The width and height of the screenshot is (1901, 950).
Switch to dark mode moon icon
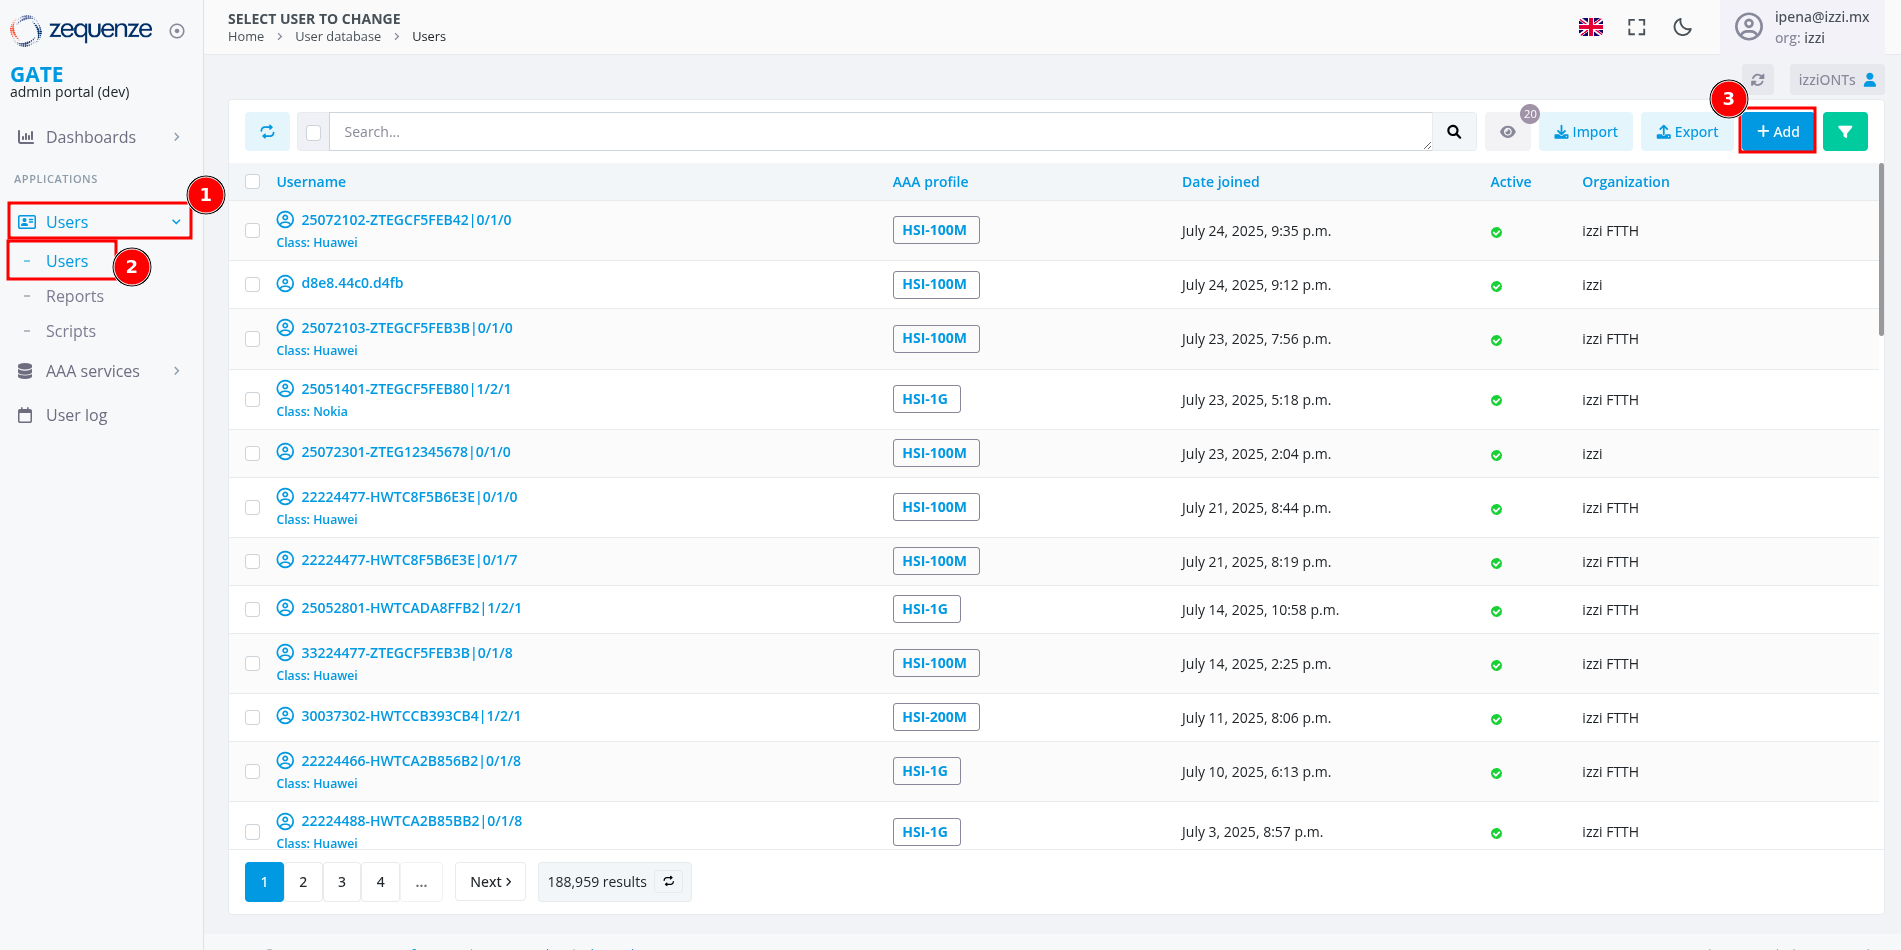point(1682,27)
